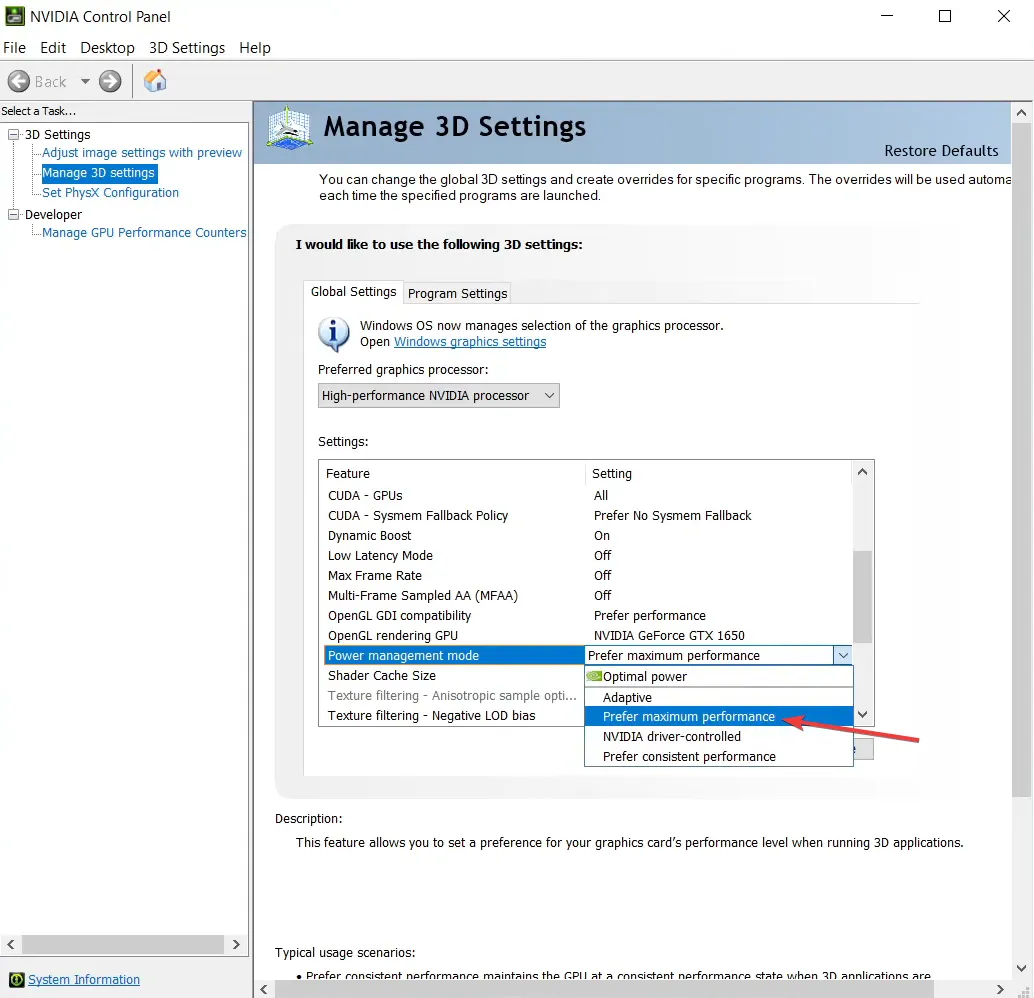Click the NVIDIA Control Panel title icon
The image size is (1034, 998).
[15, 16]
